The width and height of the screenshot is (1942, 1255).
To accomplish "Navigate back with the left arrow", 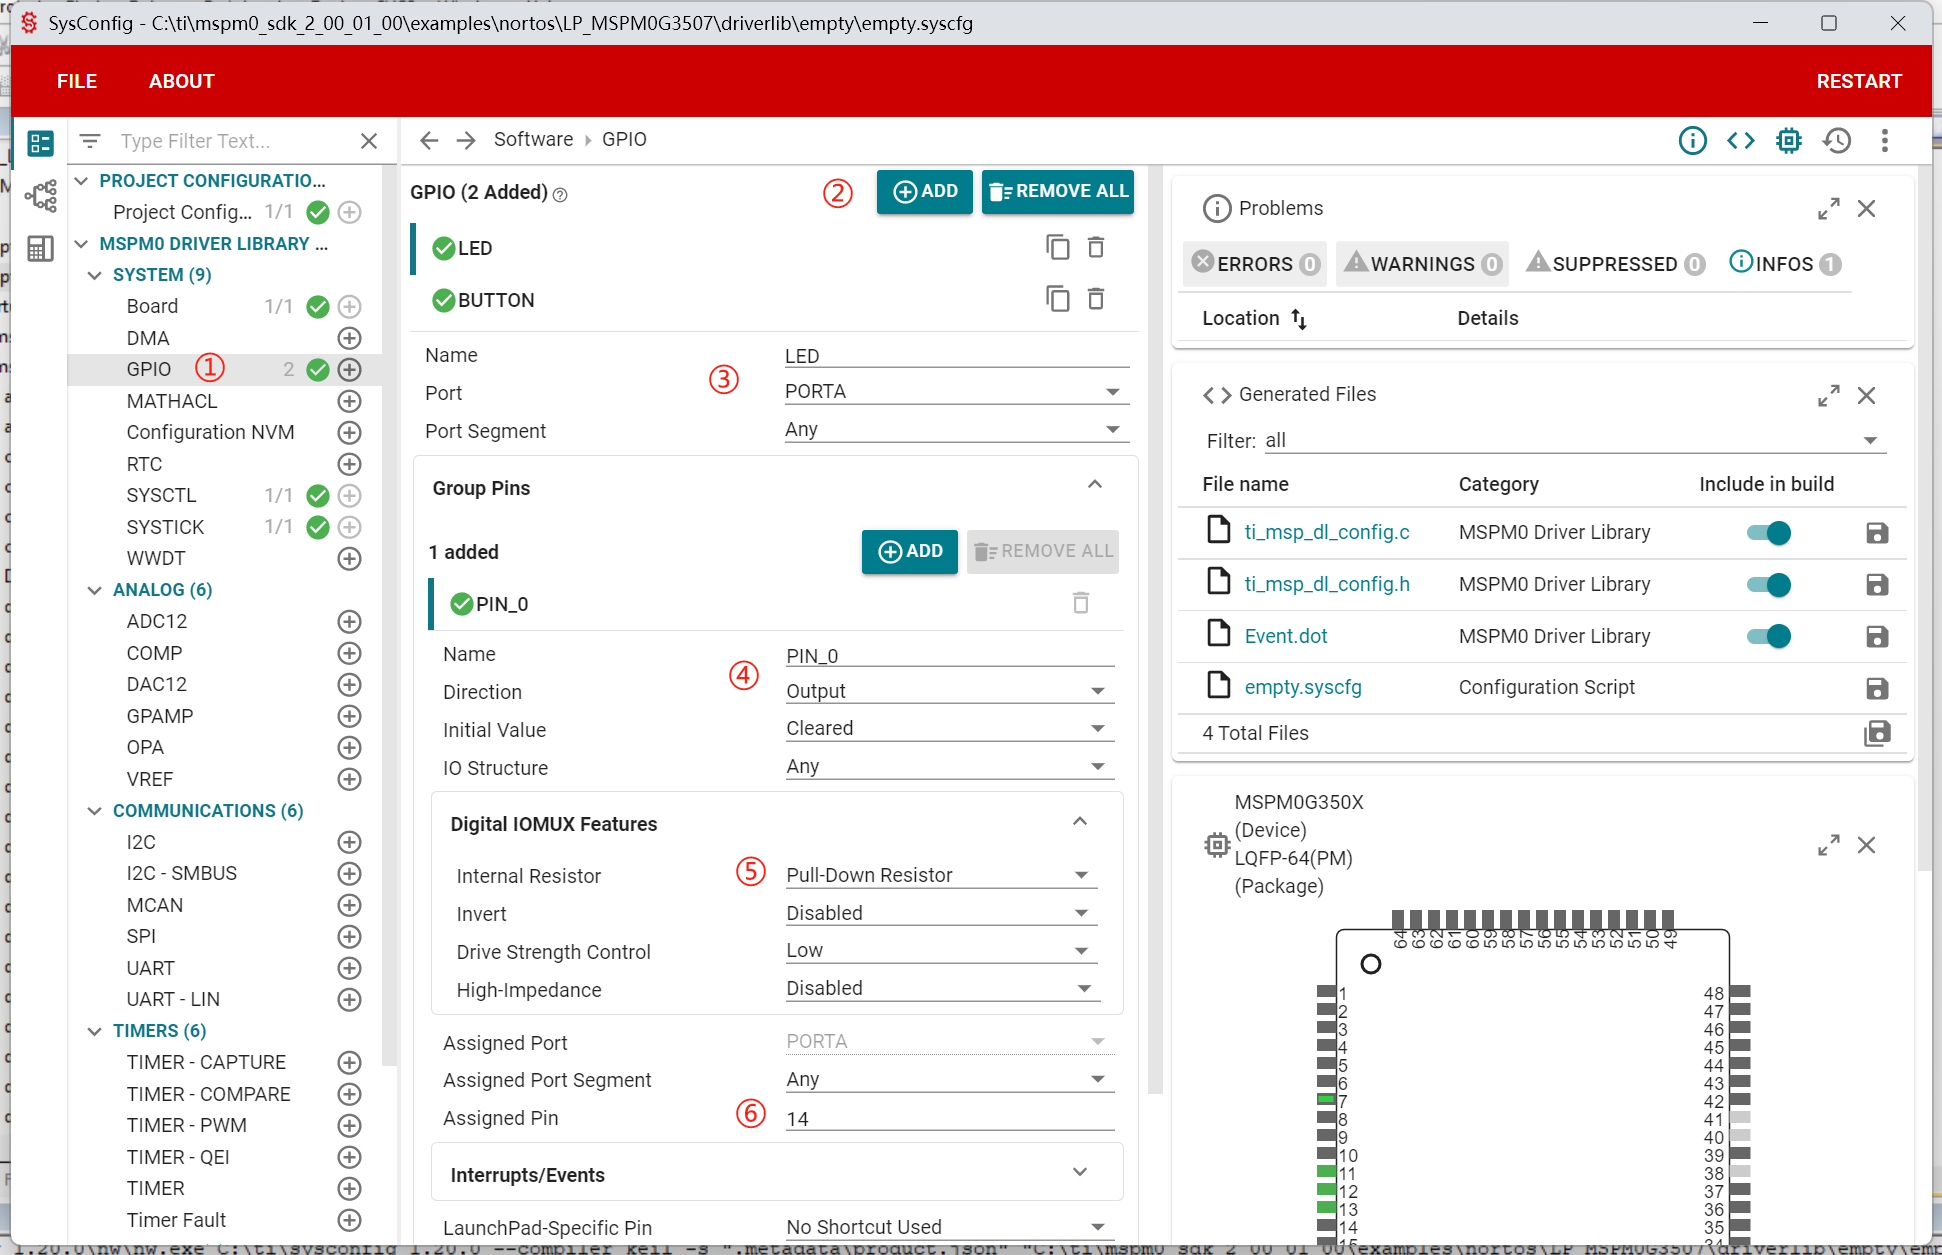I will click(x=429, y=140).
